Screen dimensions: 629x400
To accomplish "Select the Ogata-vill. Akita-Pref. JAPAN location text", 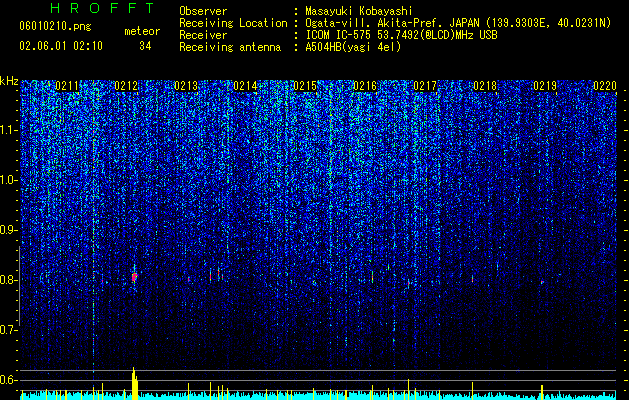I will (x=458, y=23).
